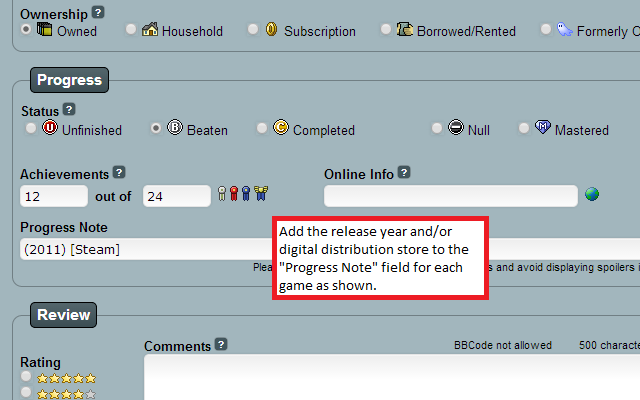Image resolution: width=640 pixels, height=400 pixels.
Task: Select the Borrowed/Rented radio button
Action: pos(386,29)
